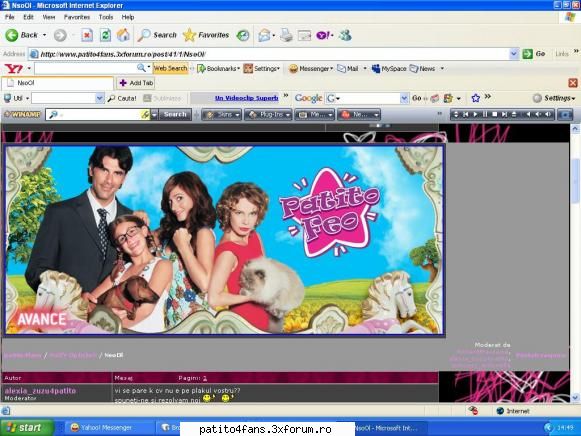Open Yahoo Mail from the toolbar

coord(348,69)
